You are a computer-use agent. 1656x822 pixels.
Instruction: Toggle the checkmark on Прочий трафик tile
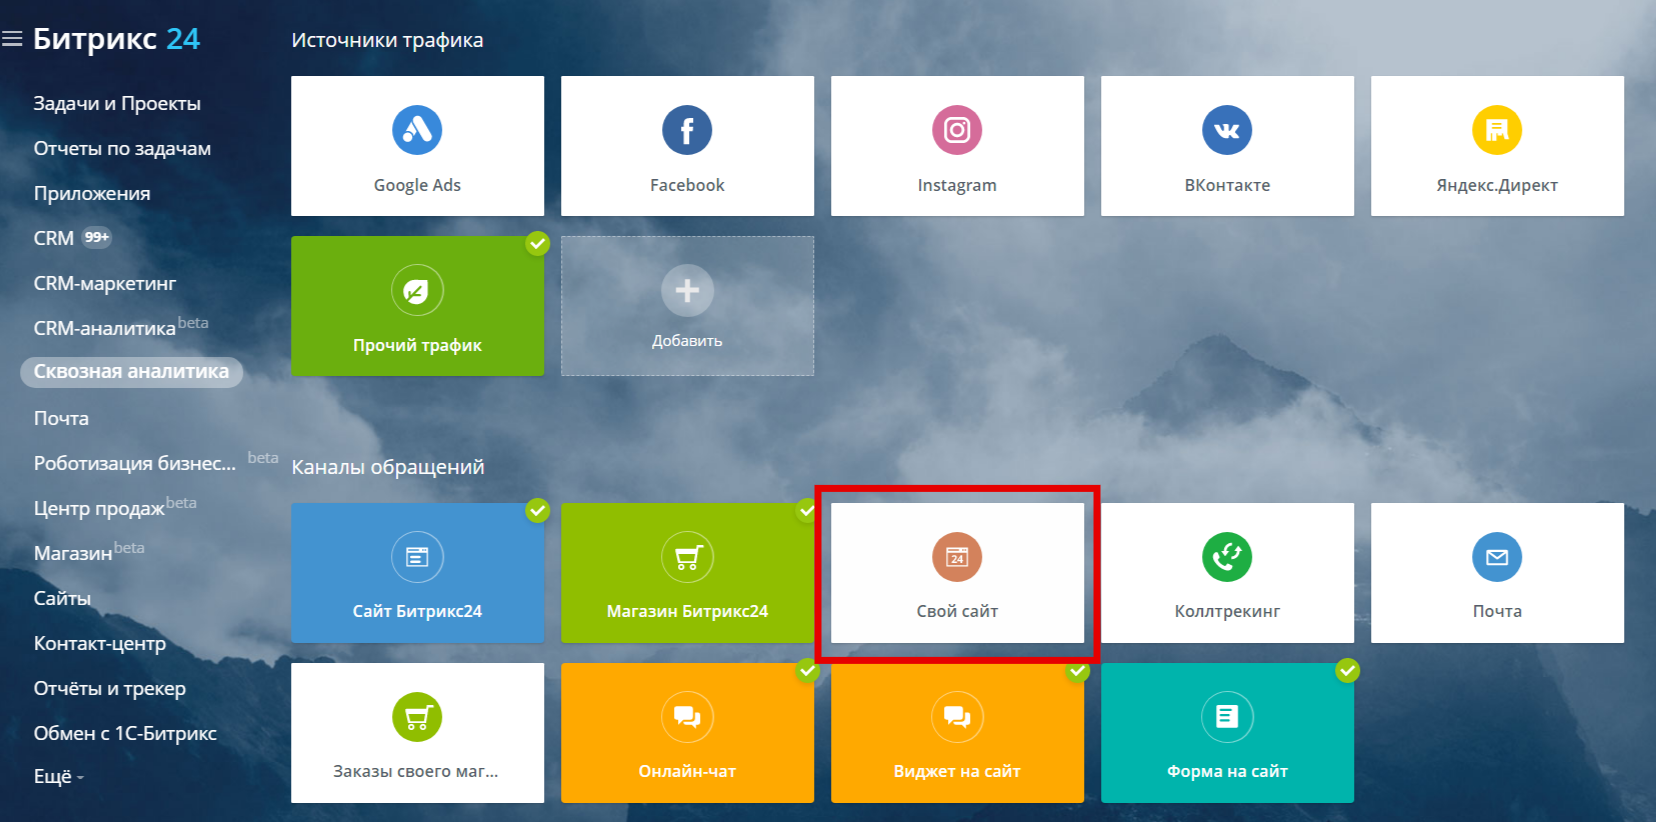coord(538,243)
